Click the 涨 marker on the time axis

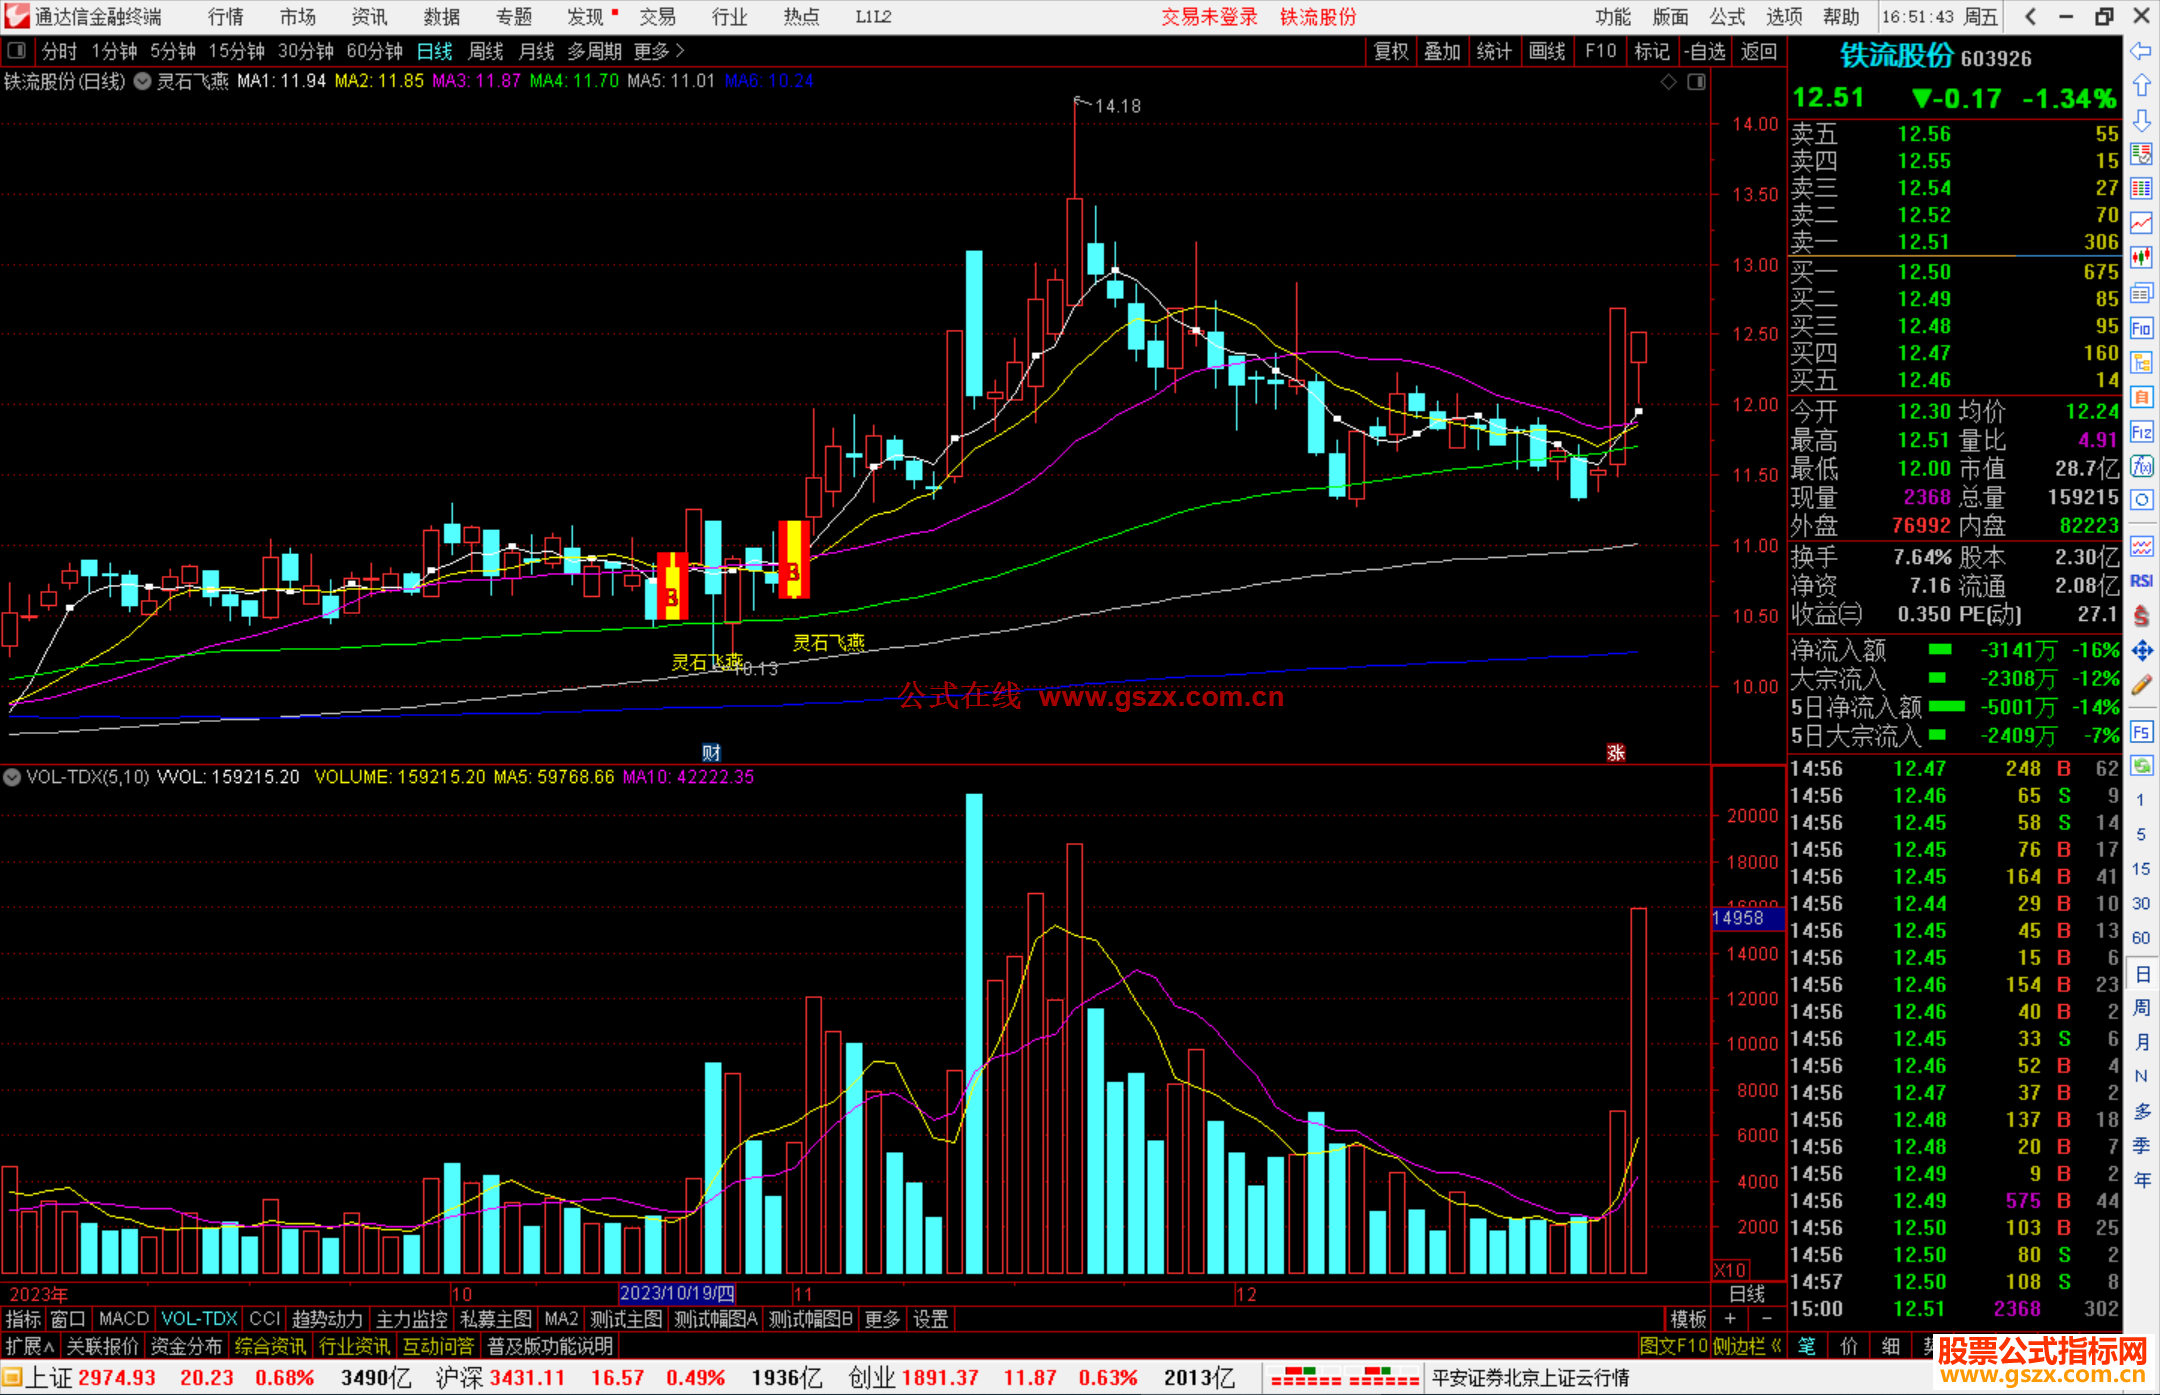coord(1616,753)
